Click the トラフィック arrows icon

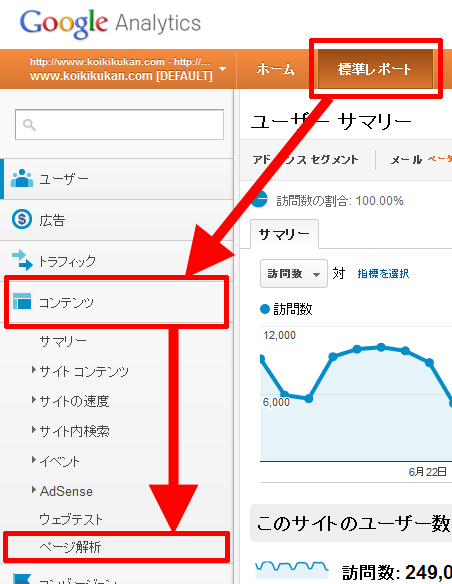point(22,260)
